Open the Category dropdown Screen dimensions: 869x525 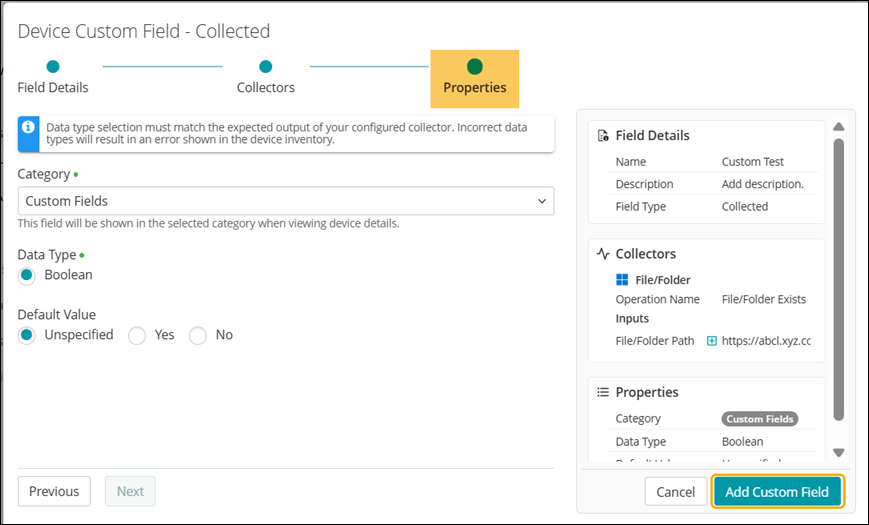click(x=286, y=201)
